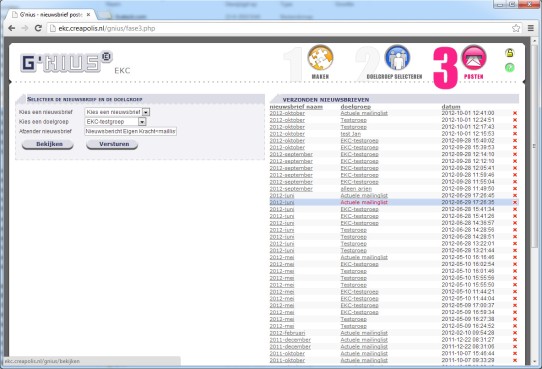Go back with browser back arrow
The height and width of the screenshot is (369, 542).
(x=11, y=28)
